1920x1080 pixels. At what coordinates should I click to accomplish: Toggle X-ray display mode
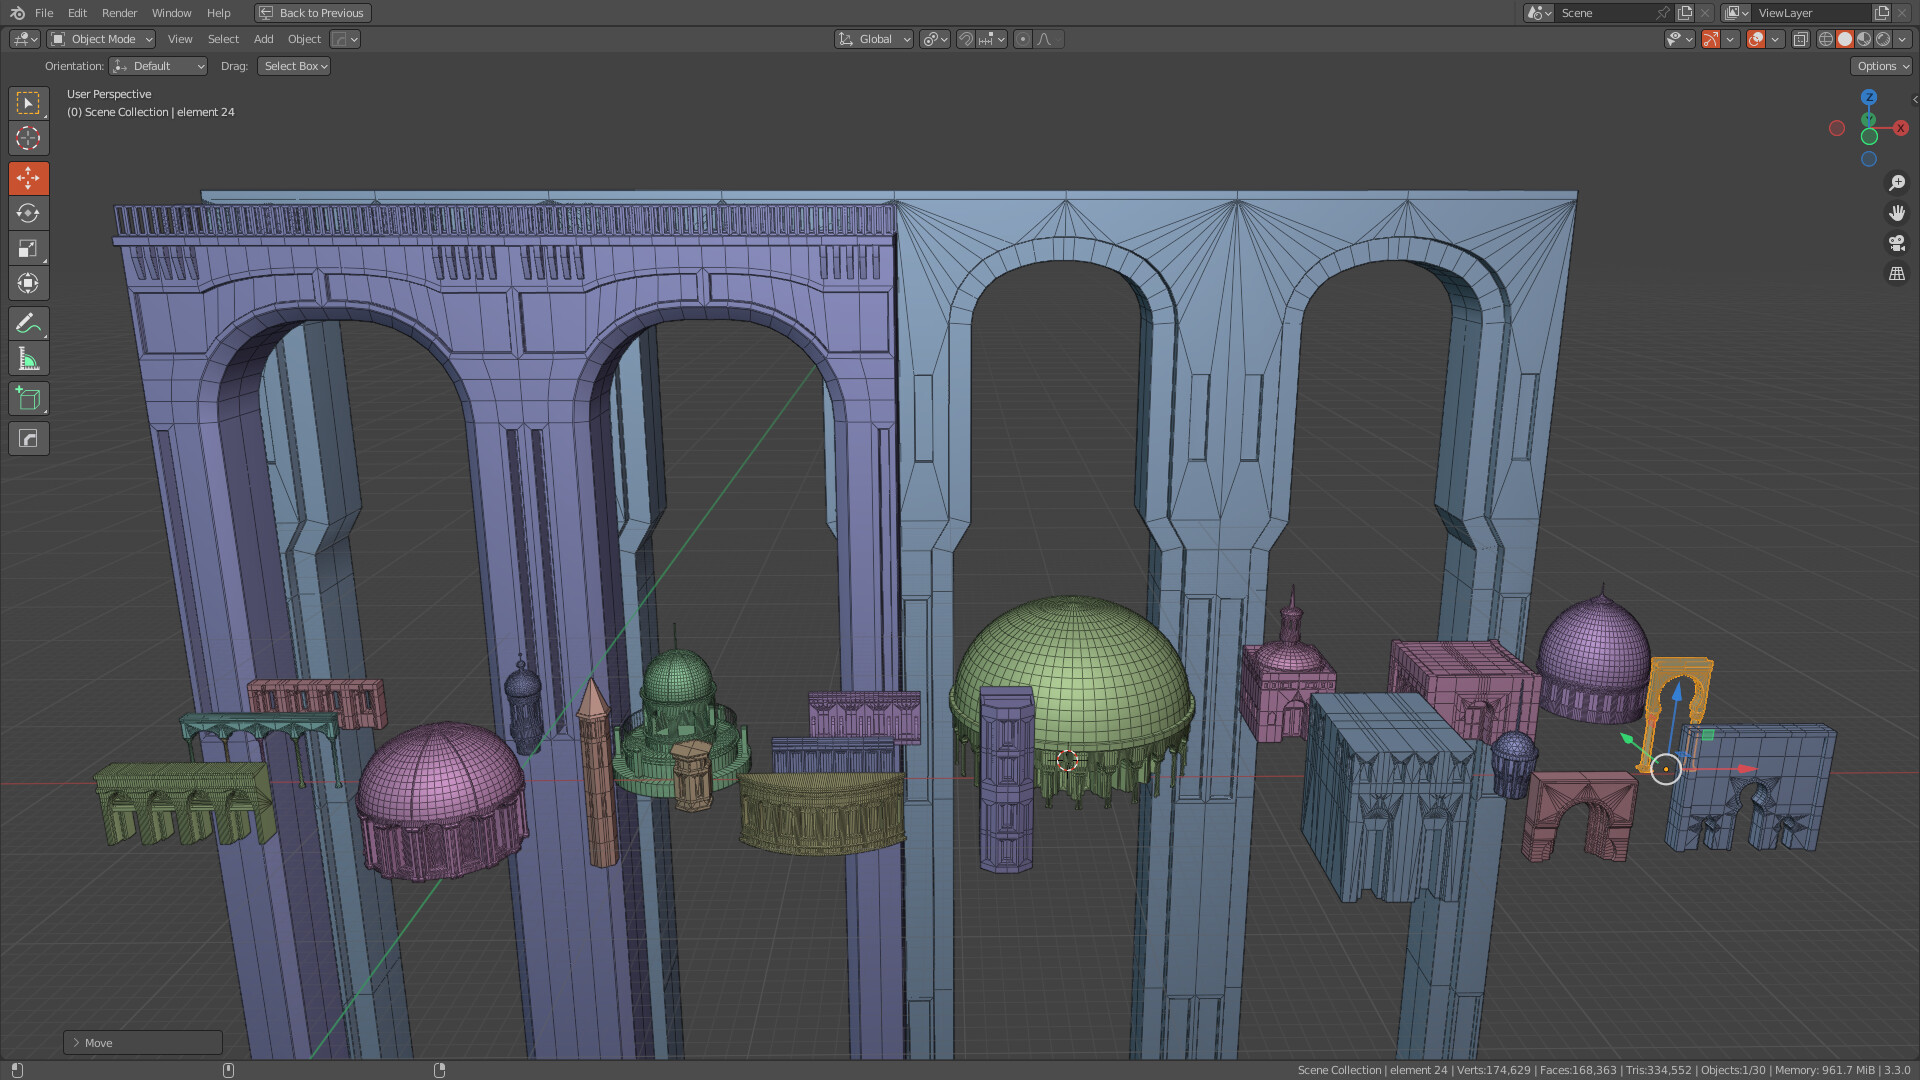[1800, 39]
